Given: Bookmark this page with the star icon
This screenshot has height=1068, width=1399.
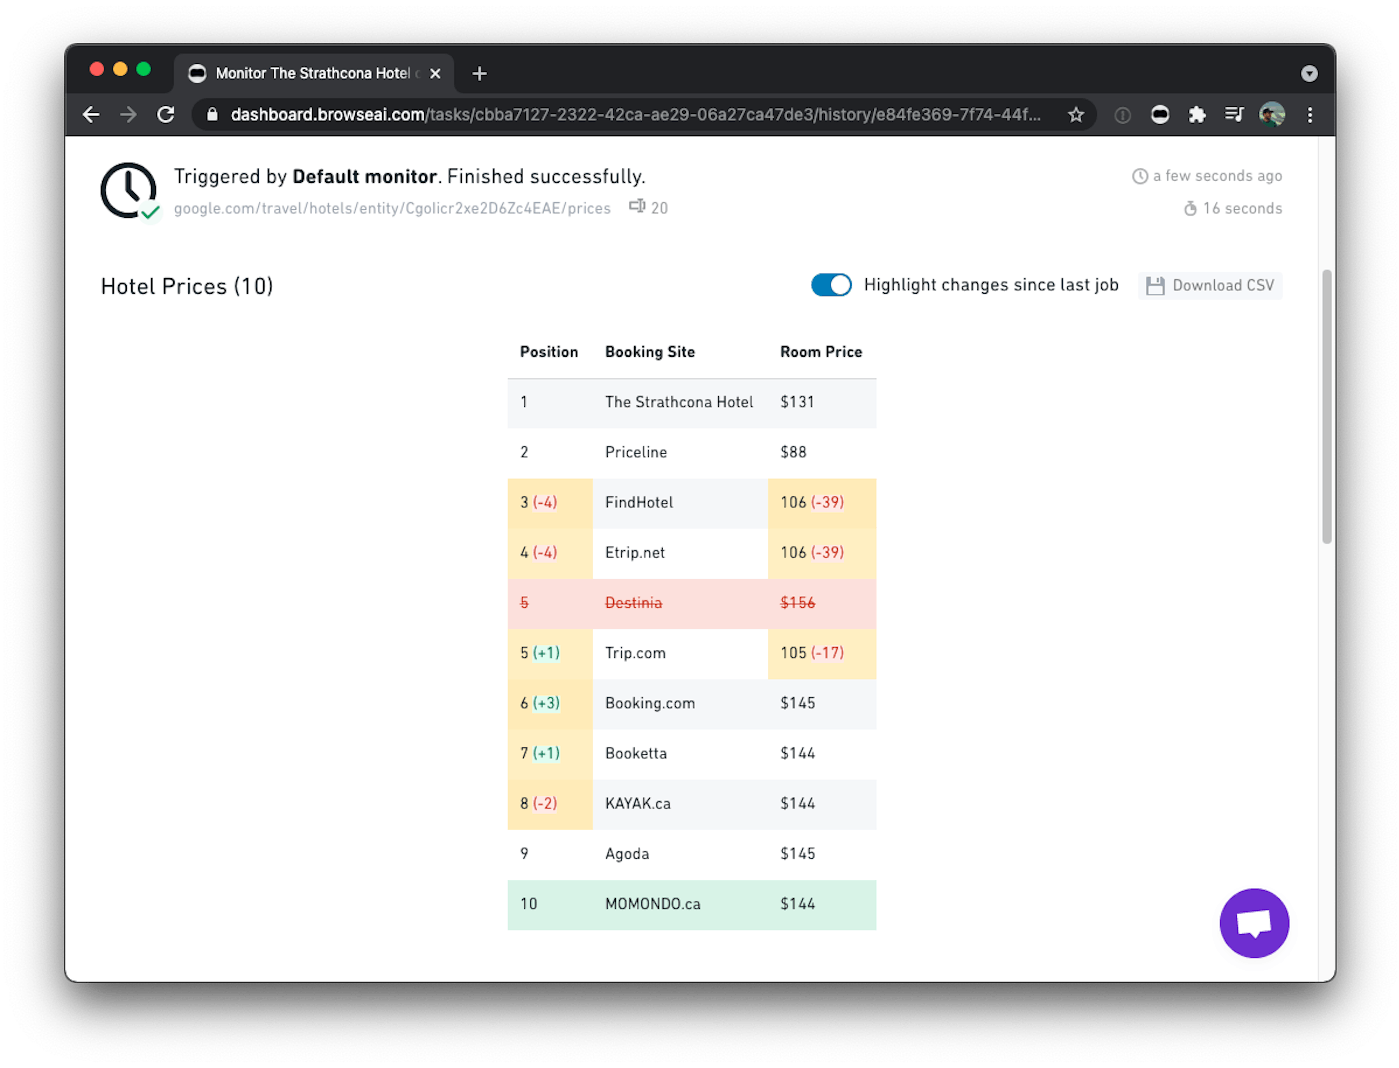Looking at the screenshot, I should click(x=1076, y=115).
